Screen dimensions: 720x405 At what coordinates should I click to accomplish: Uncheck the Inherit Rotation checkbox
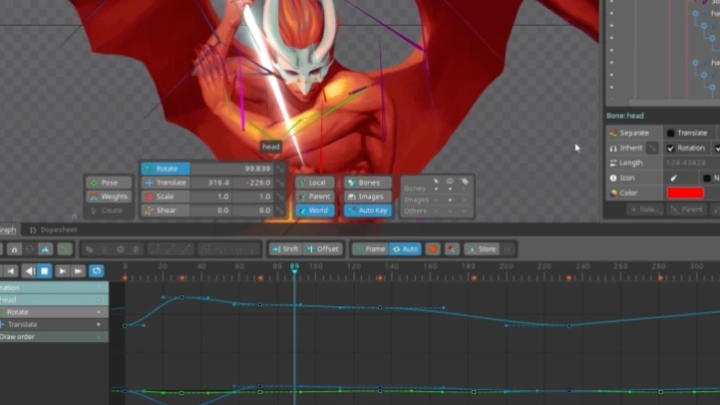pyautogui.click(x=670, y=148)
